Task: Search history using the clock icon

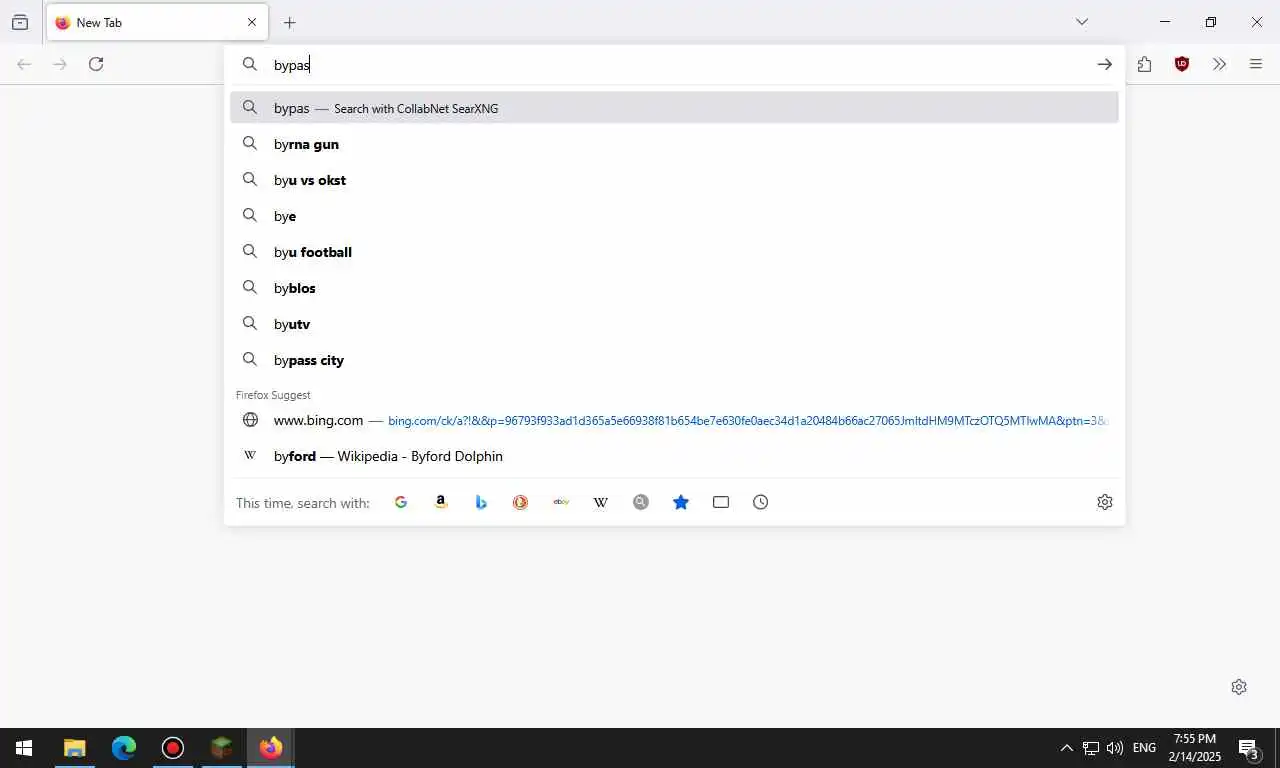Action: pyautogui.click(x=761, y=502)
